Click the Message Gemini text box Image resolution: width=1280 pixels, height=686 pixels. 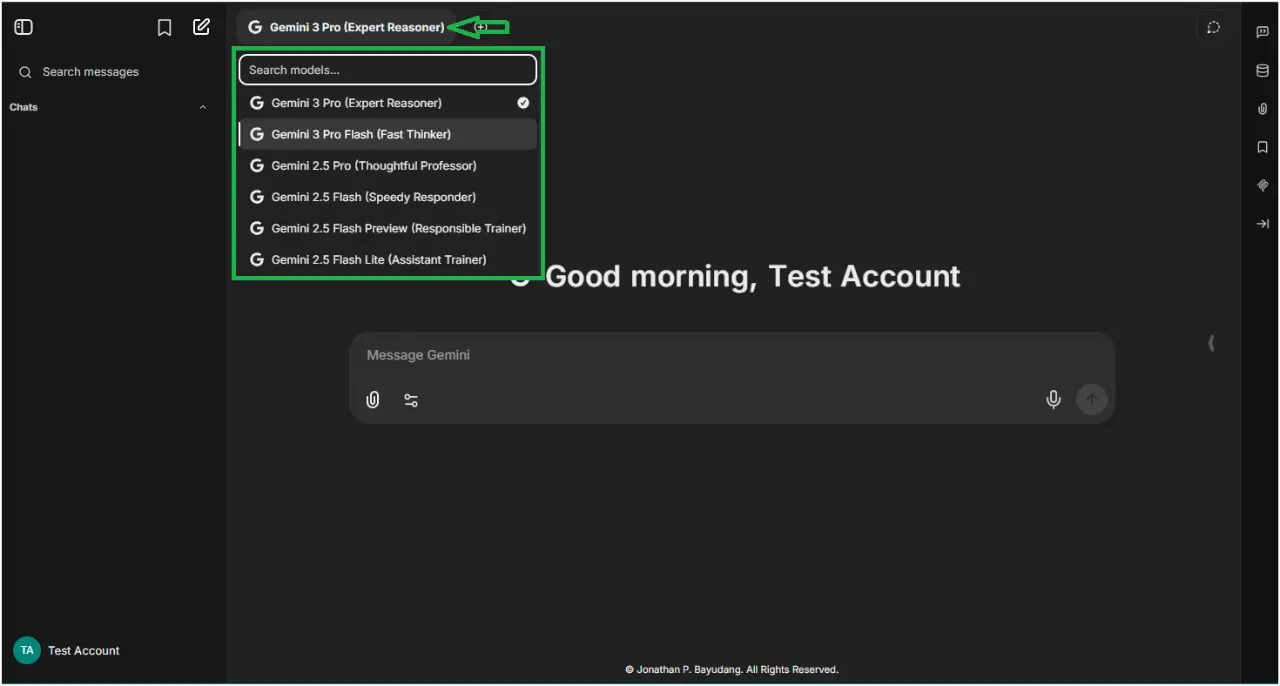click(731, 355)
